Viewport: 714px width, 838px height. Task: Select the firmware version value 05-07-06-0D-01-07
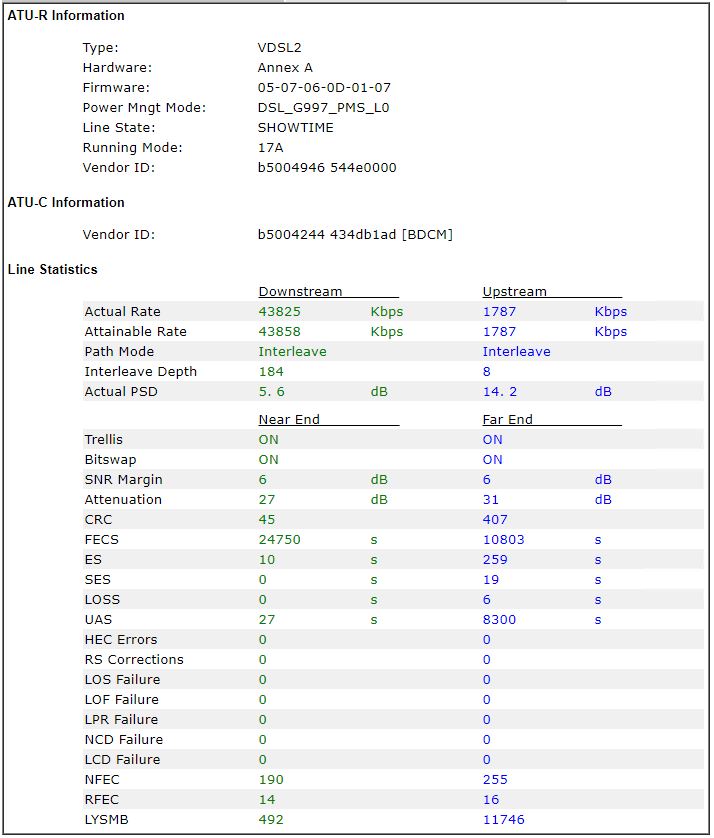(324, 88)
